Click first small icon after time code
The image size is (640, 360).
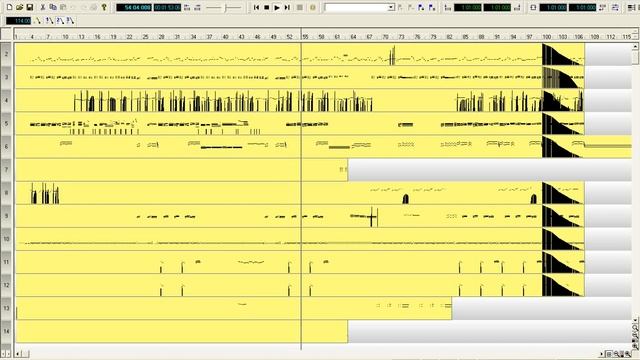tap(187, 7)
